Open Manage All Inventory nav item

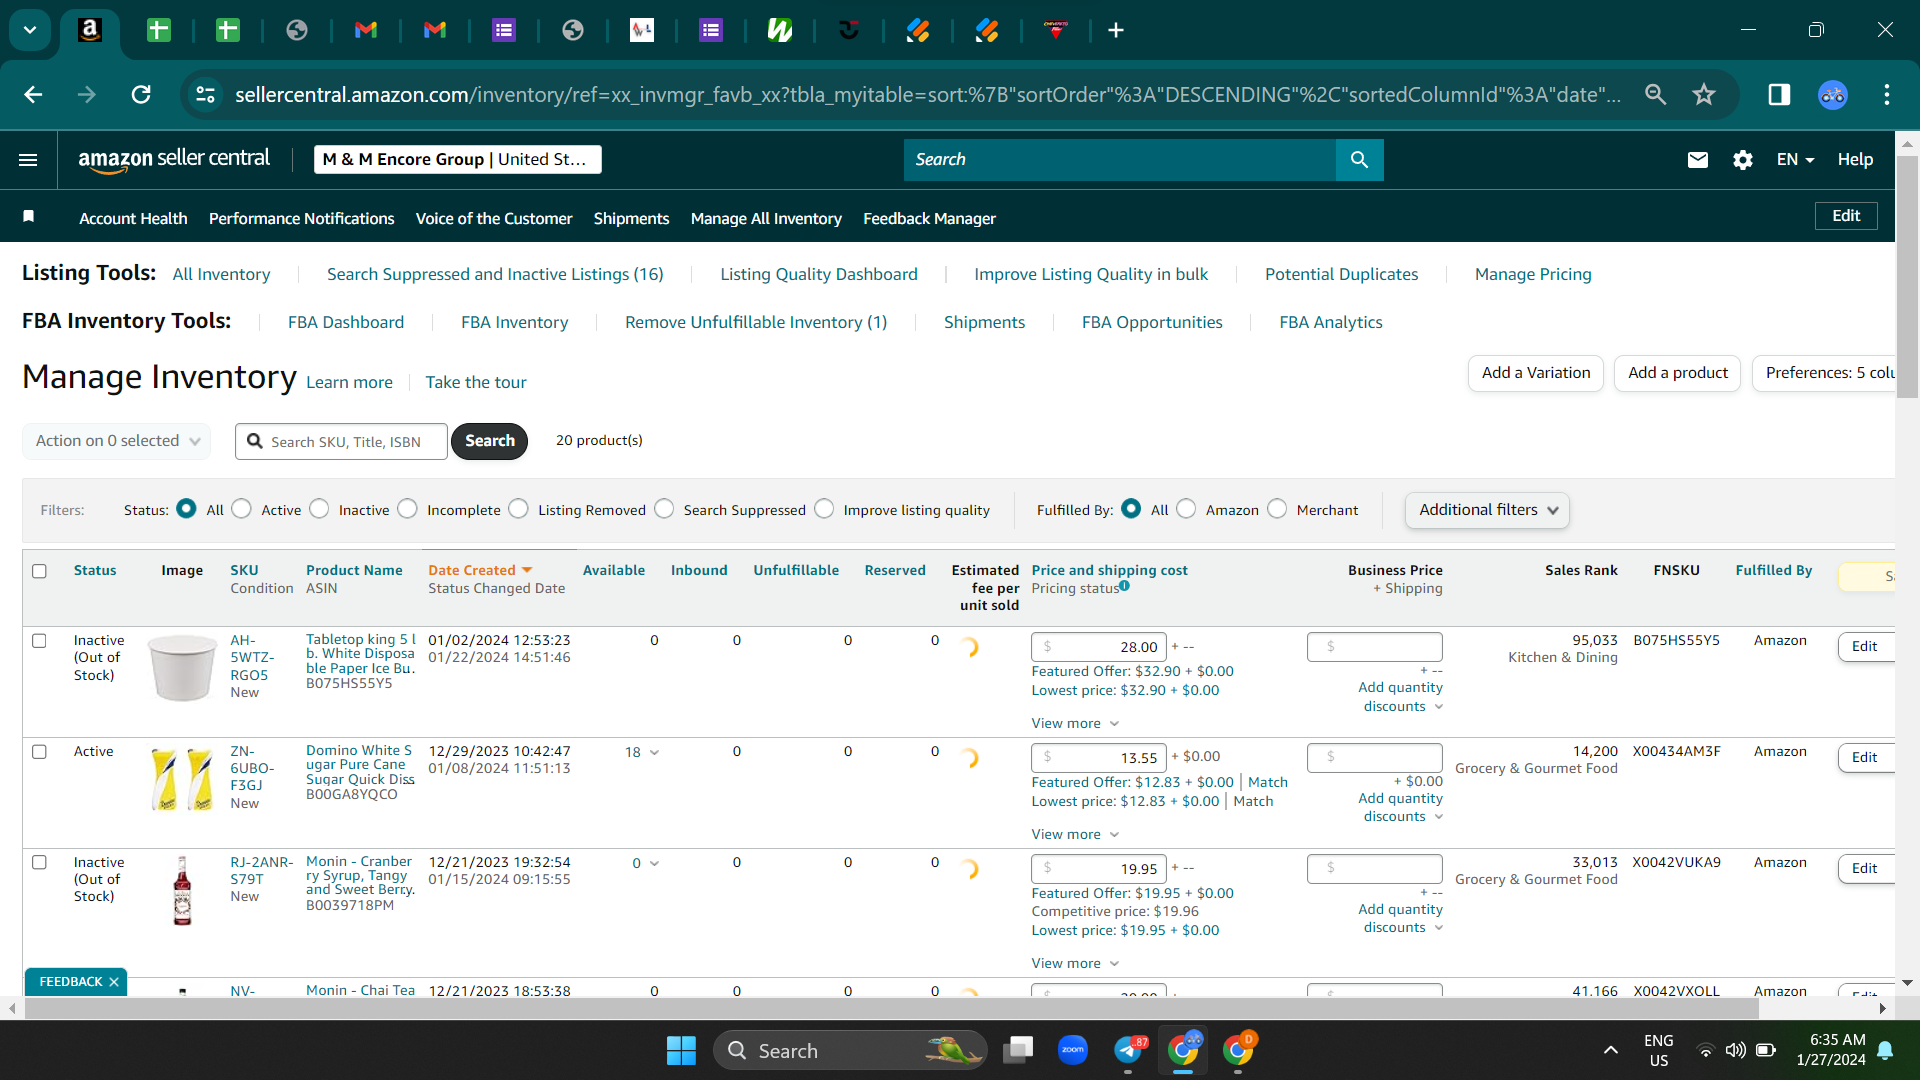[766, 218]
